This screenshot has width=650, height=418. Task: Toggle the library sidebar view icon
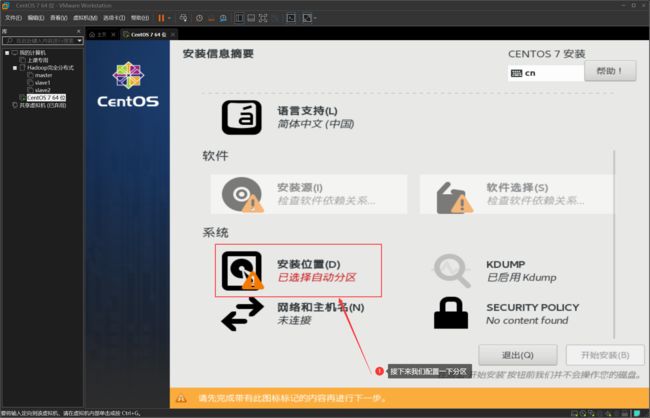(239, 18)
